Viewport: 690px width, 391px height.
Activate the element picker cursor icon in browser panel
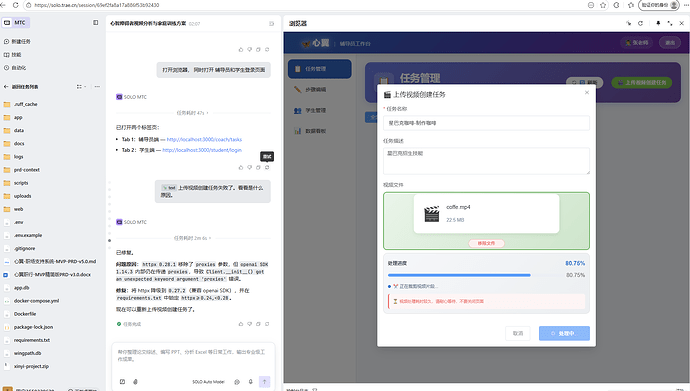pos(628,23)
